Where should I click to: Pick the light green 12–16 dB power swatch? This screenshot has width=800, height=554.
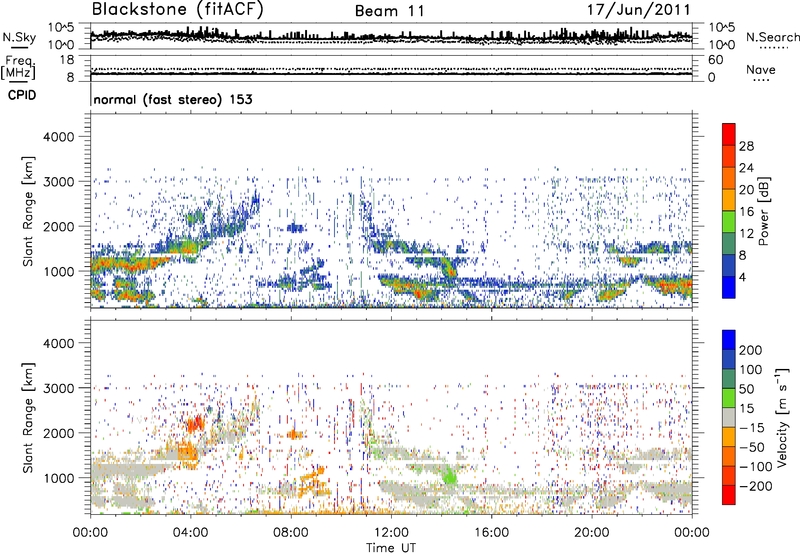pos(729,222)
